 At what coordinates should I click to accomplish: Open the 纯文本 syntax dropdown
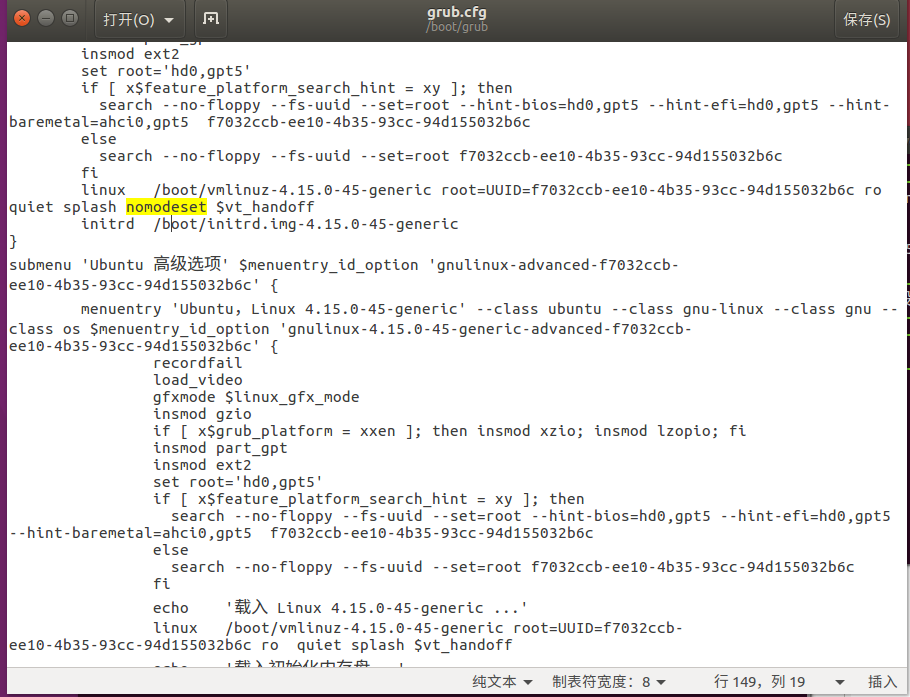point(502,681)
